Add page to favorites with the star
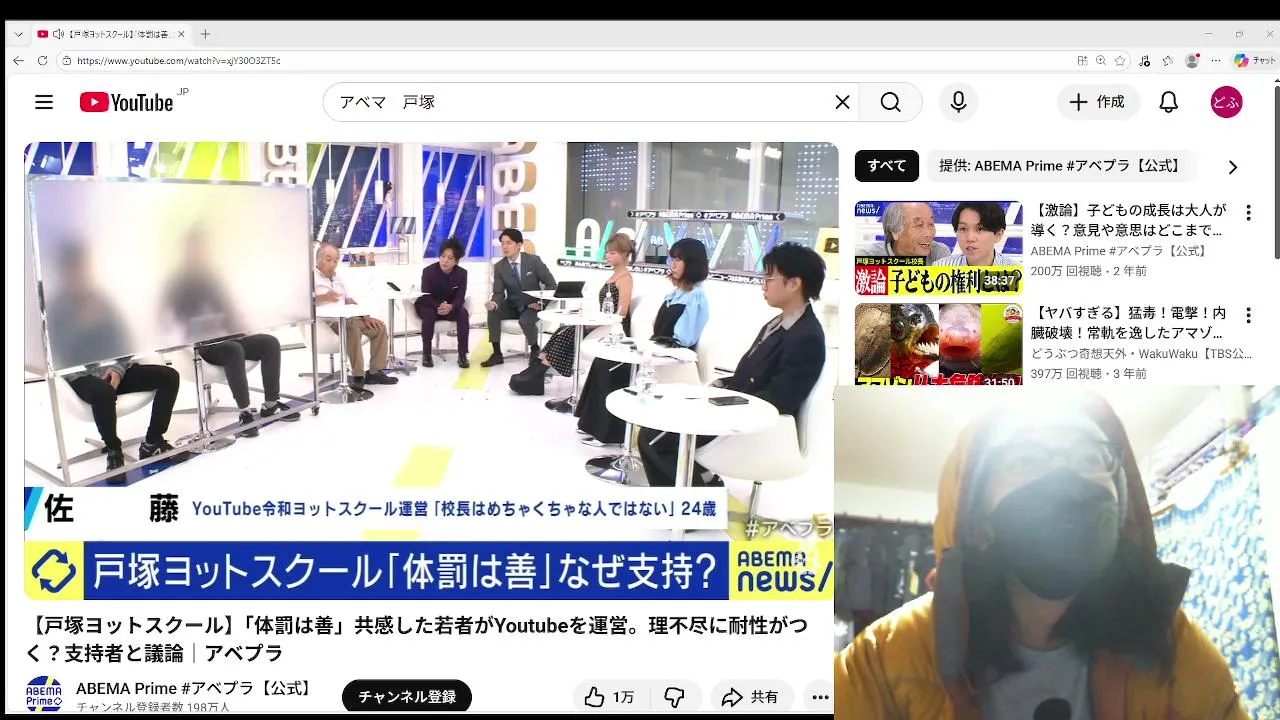This screenshot has height=720, width=1280. pyautogui.click(x=1120, y=60)
